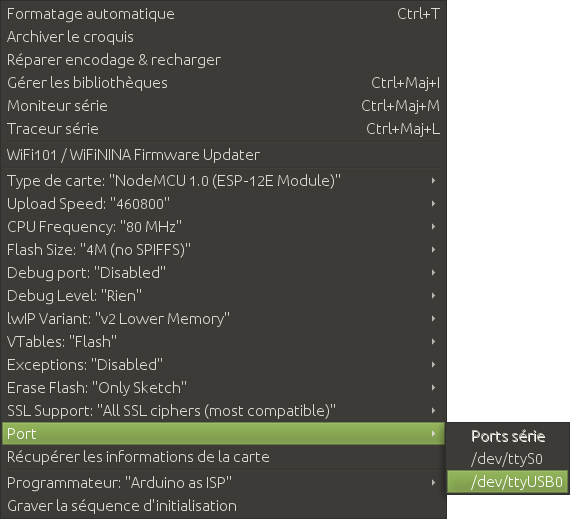The width and height of the screenshot is (570, 519).
Task: Select serial port /dev/ttyUSB0
Action: [x=507, y=482]
